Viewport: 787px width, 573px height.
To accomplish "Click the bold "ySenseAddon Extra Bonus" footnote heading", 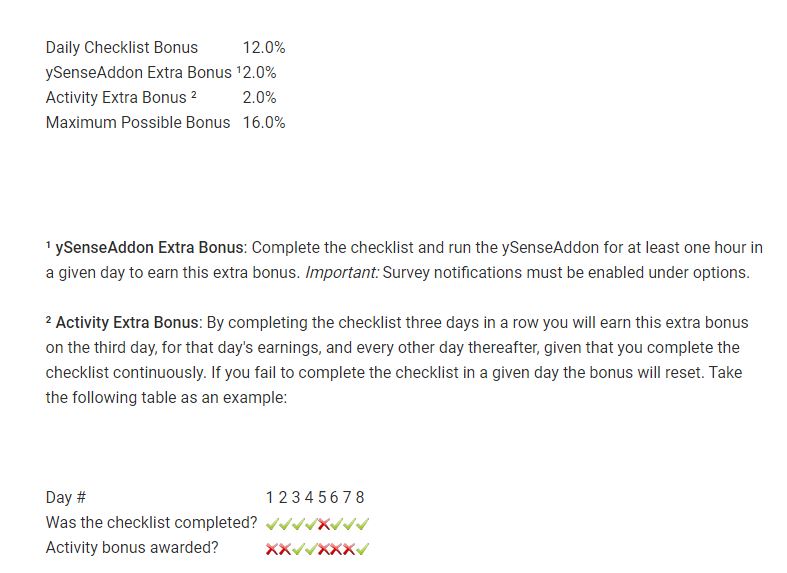I will pos(150,247).
